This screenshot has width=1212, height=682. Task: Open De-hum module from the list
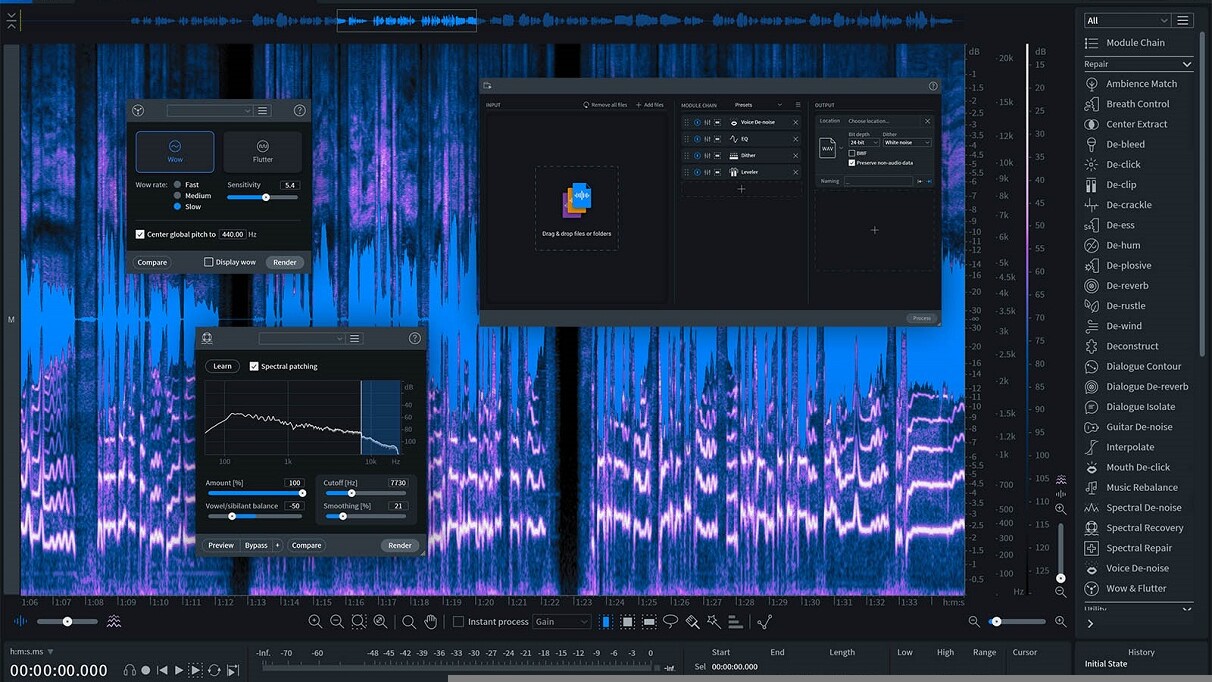tap(1123, 245)
